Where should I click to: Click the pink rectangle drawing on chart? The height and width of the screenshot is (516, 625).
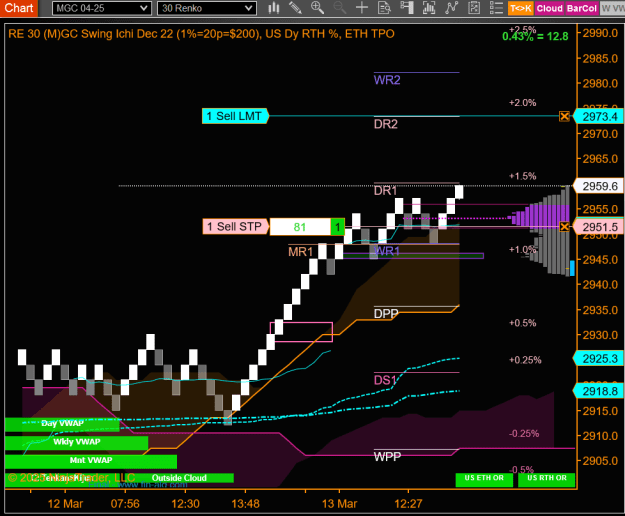coord(301,332)
